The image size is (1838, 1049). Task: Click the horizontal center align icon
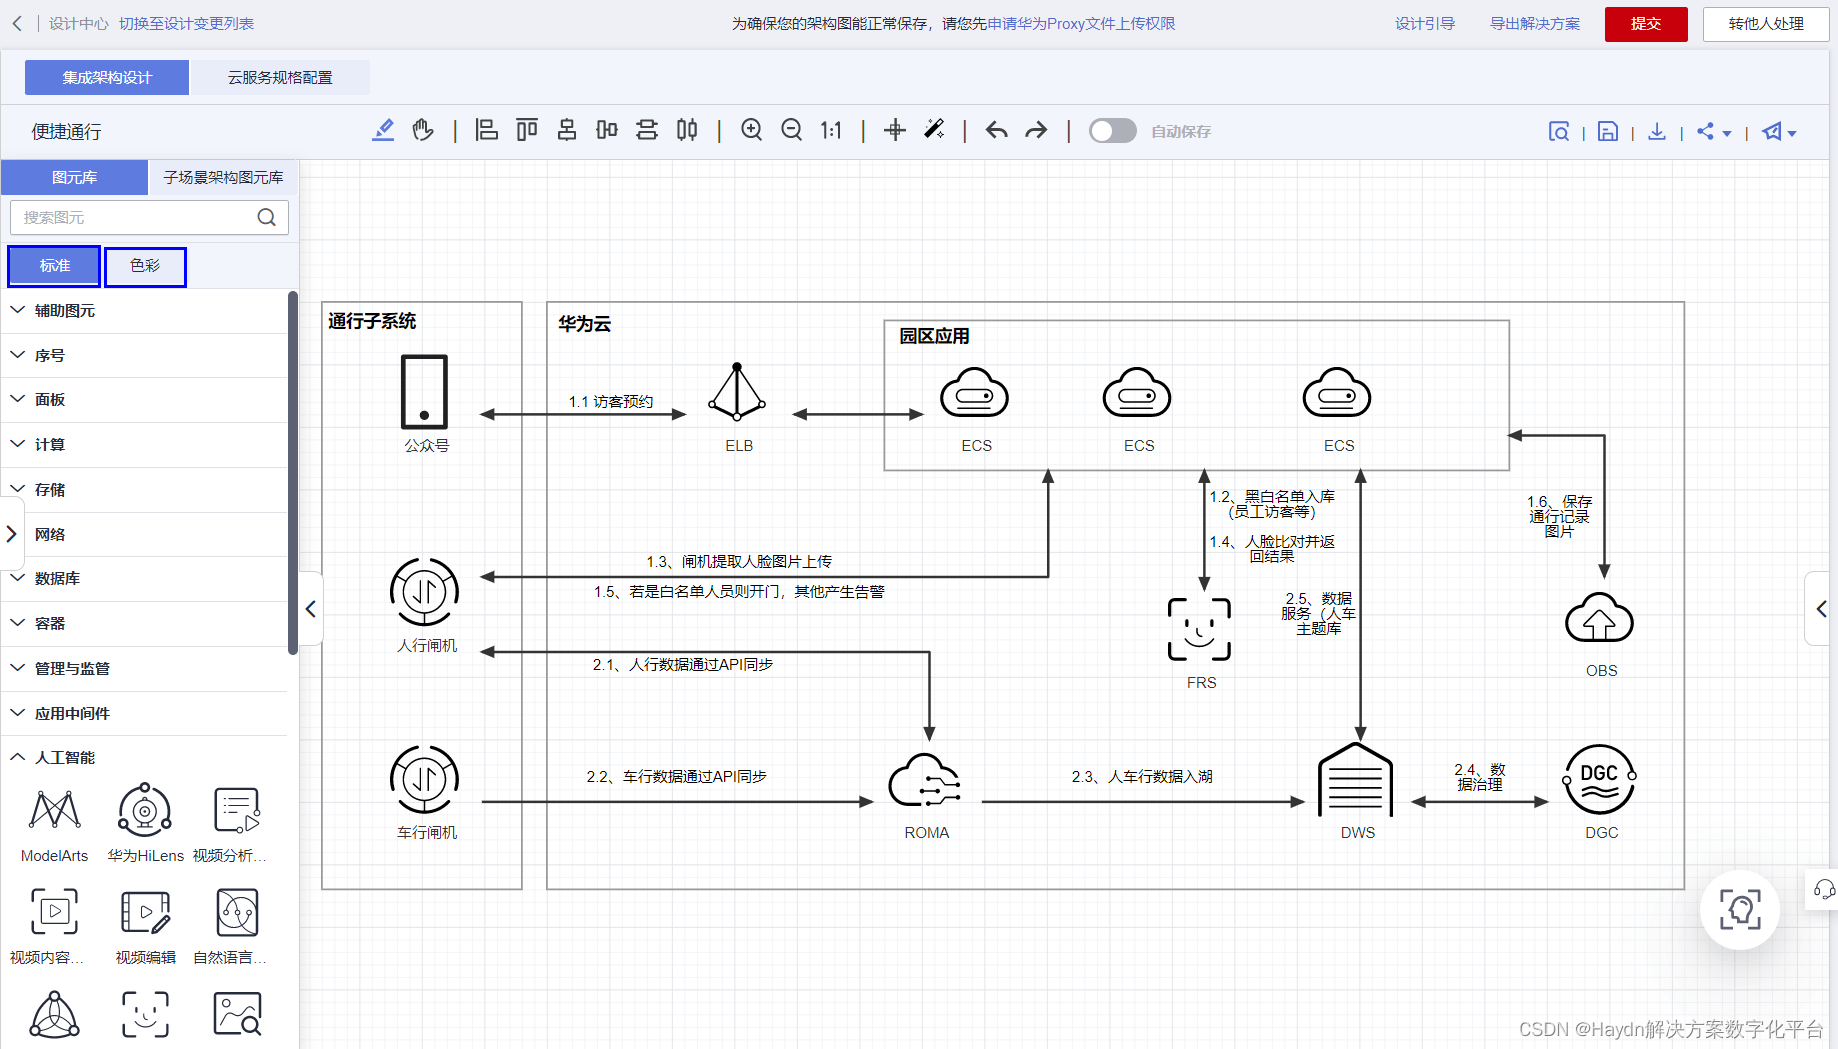567,130
